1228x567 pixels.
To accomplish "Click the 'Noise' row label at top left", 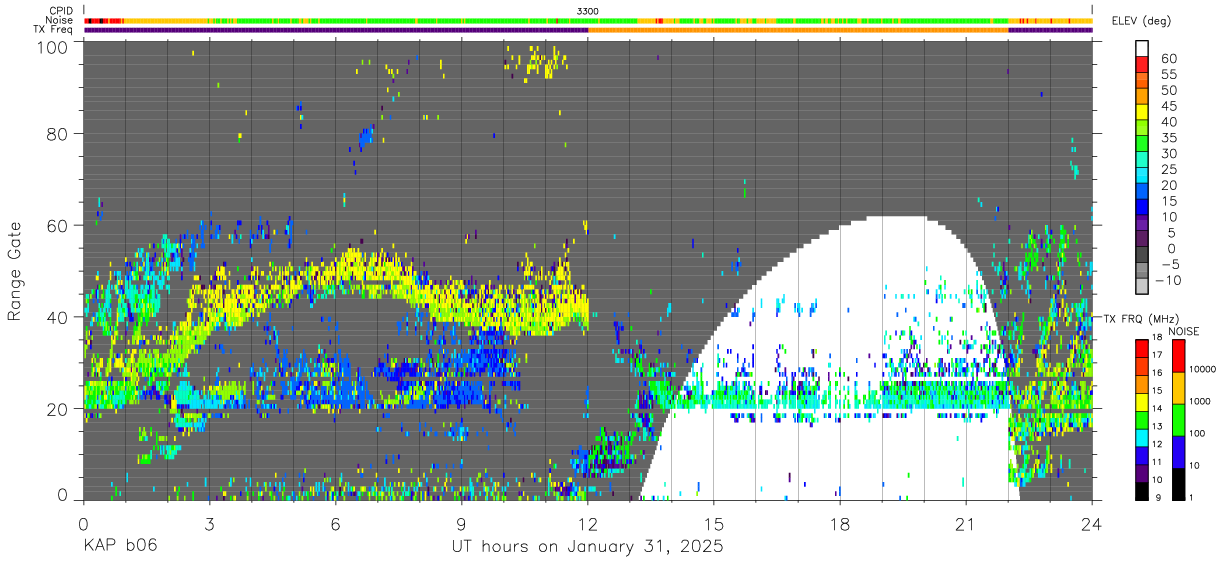I will coord(60,20).
